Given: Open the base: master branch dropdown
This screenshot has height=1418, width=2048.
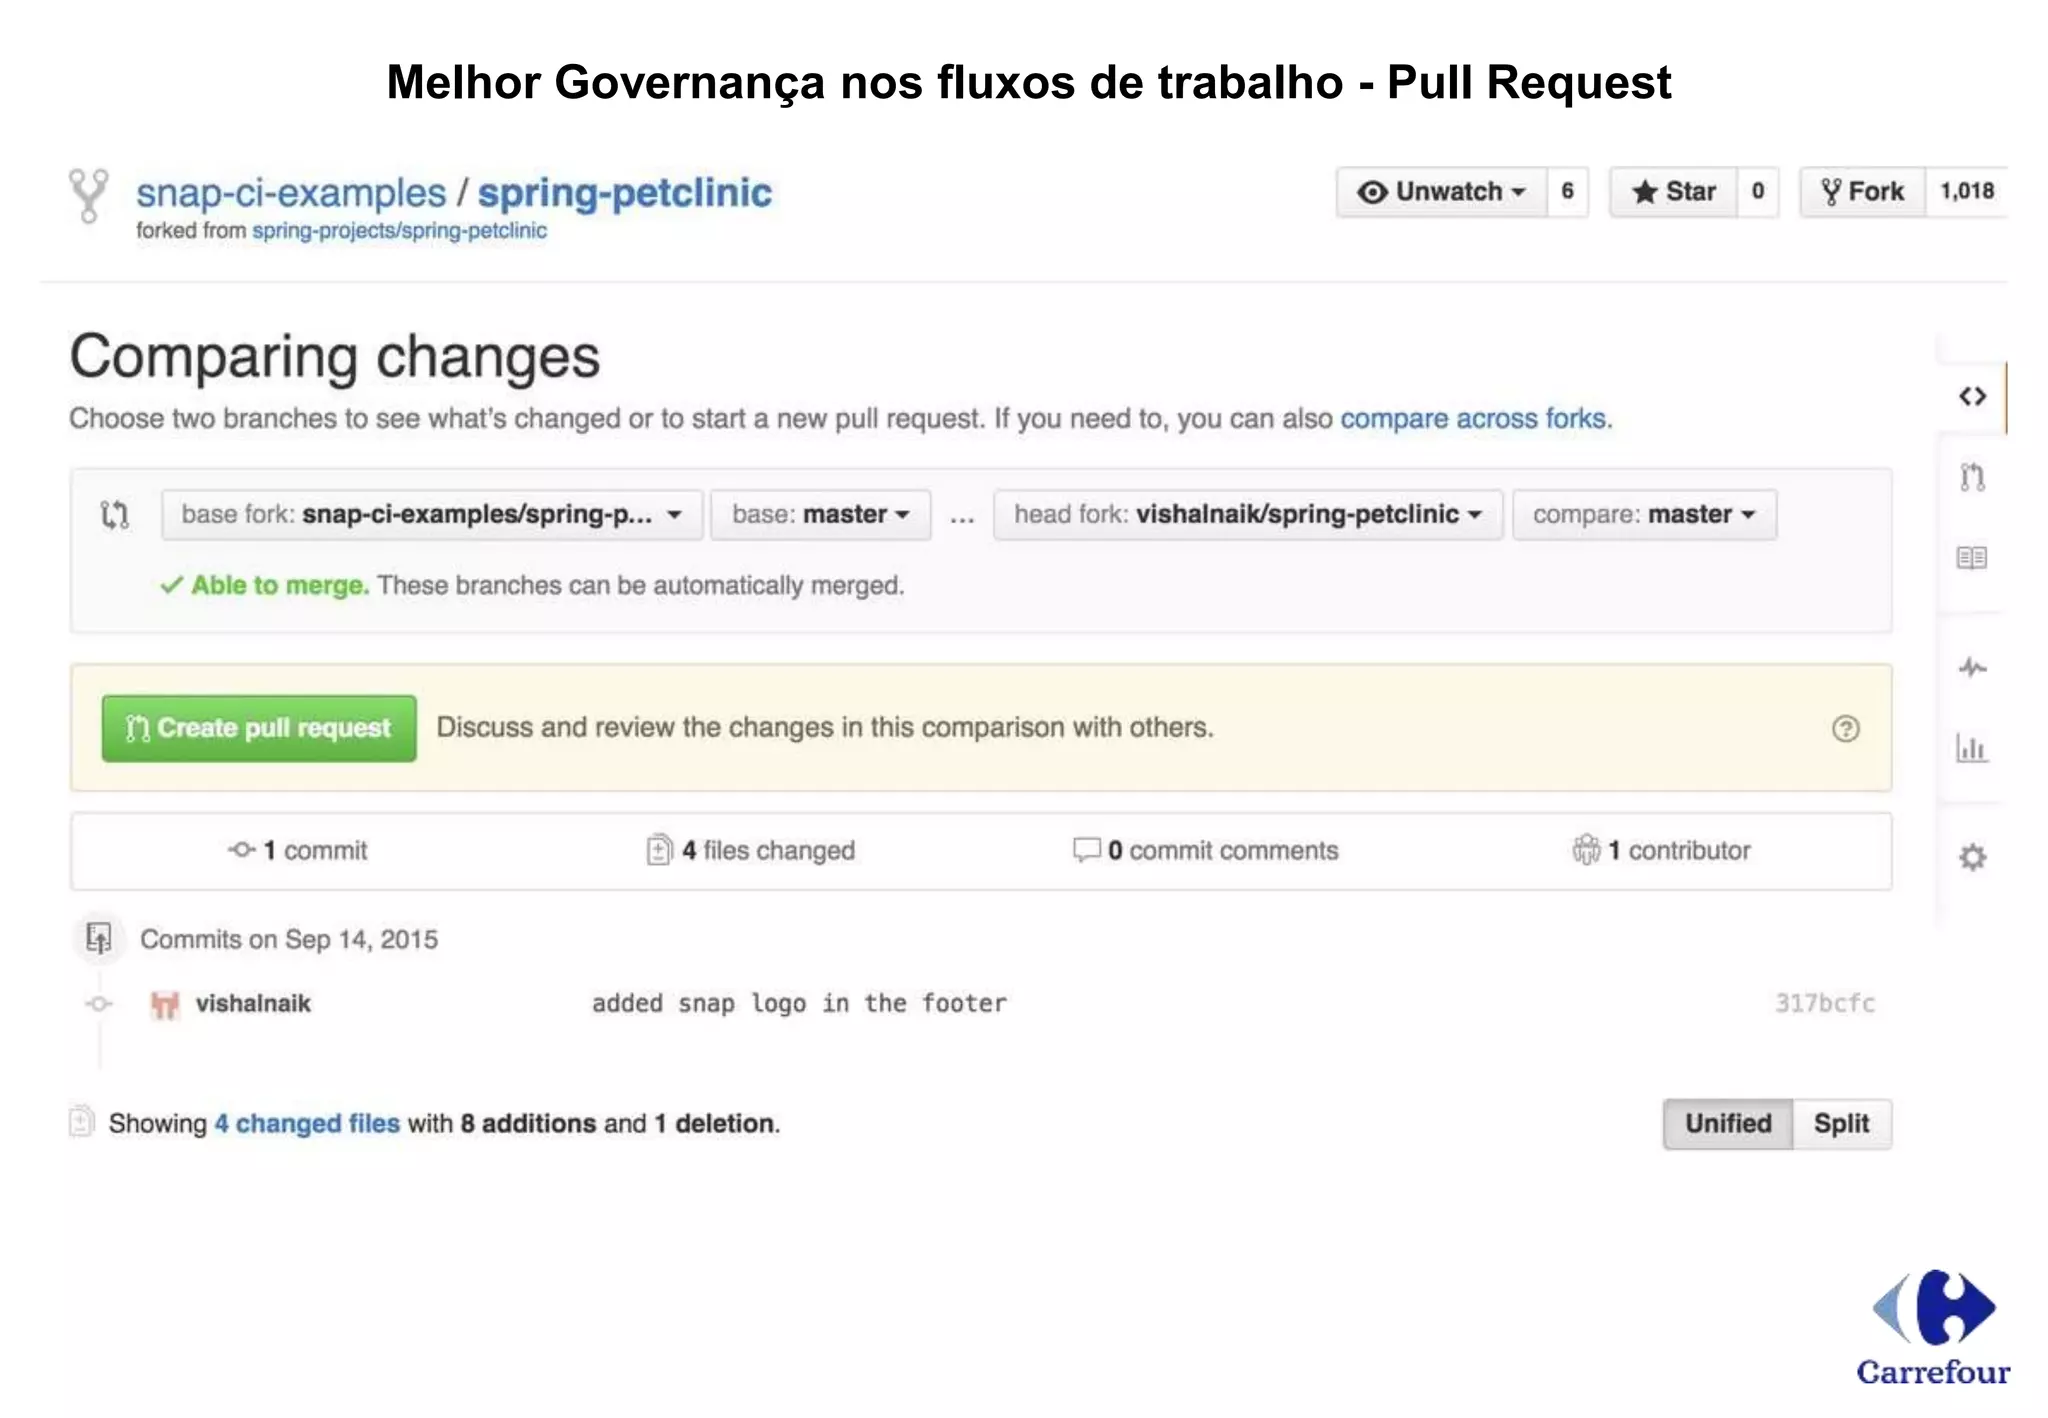Looking at the screenshot, I should (x=821, y=515).
